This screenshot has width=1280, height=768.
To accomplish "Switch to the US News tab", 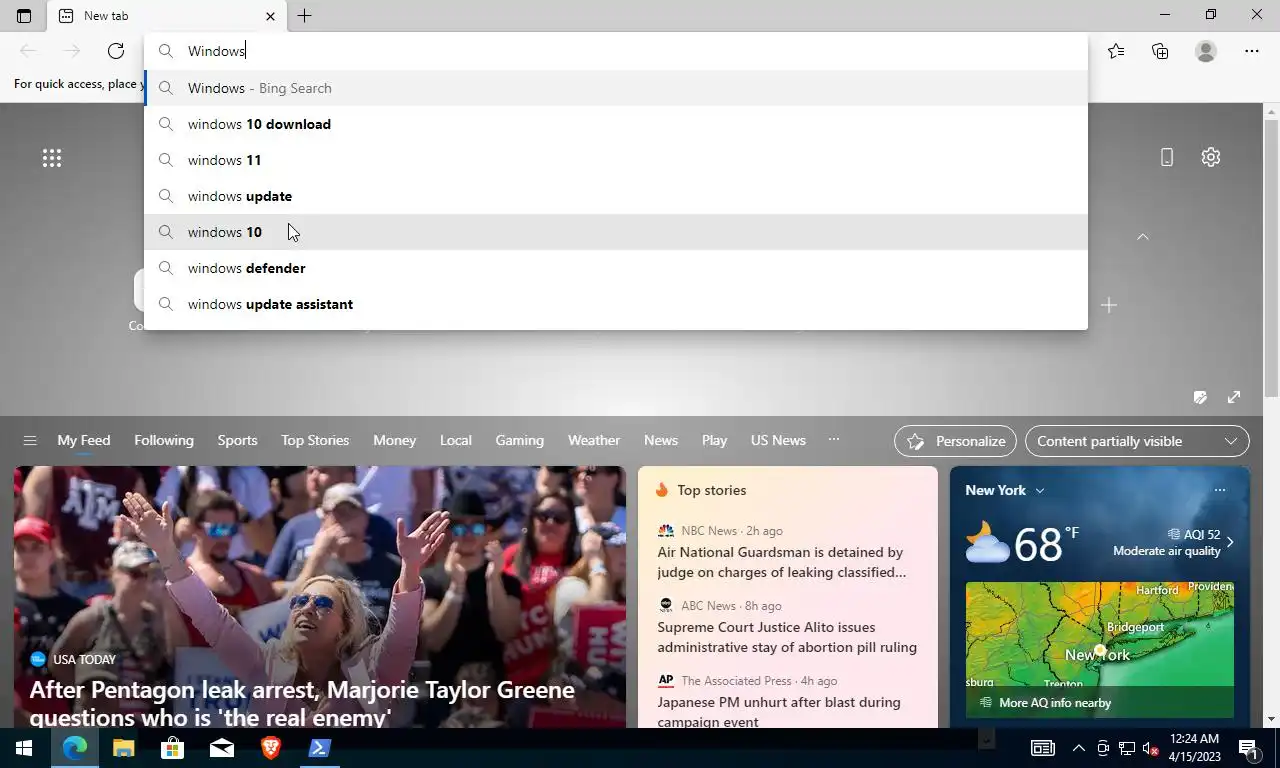I will tap(778, 441).
